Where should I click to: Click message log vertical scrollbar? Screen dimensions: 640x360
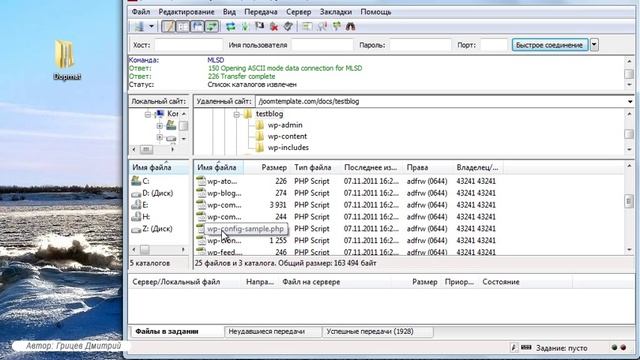[629, 73]
